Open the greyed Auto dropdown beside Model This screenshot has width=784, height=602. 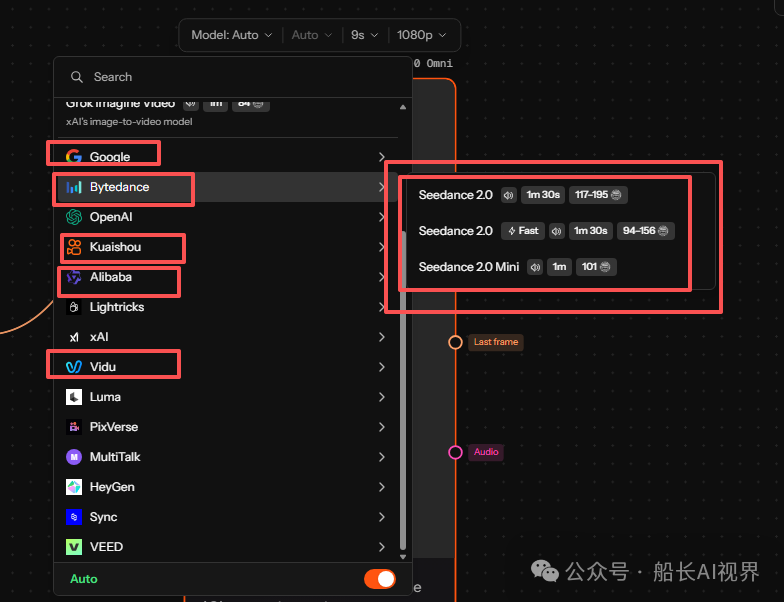(x=312, y=35)
